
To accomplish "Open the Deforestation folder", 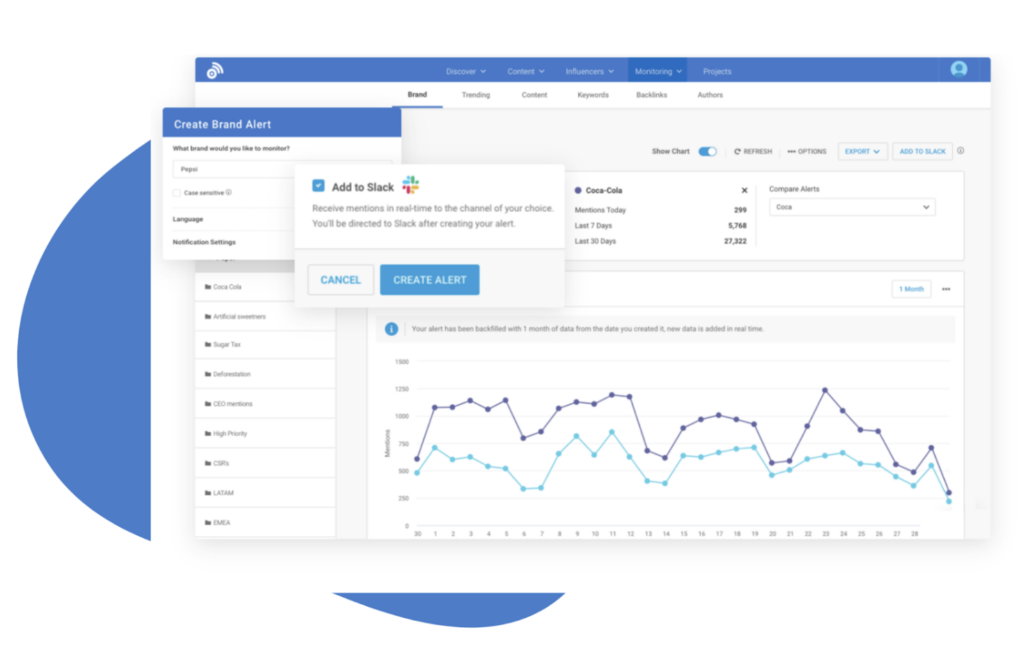I will 265,374.
